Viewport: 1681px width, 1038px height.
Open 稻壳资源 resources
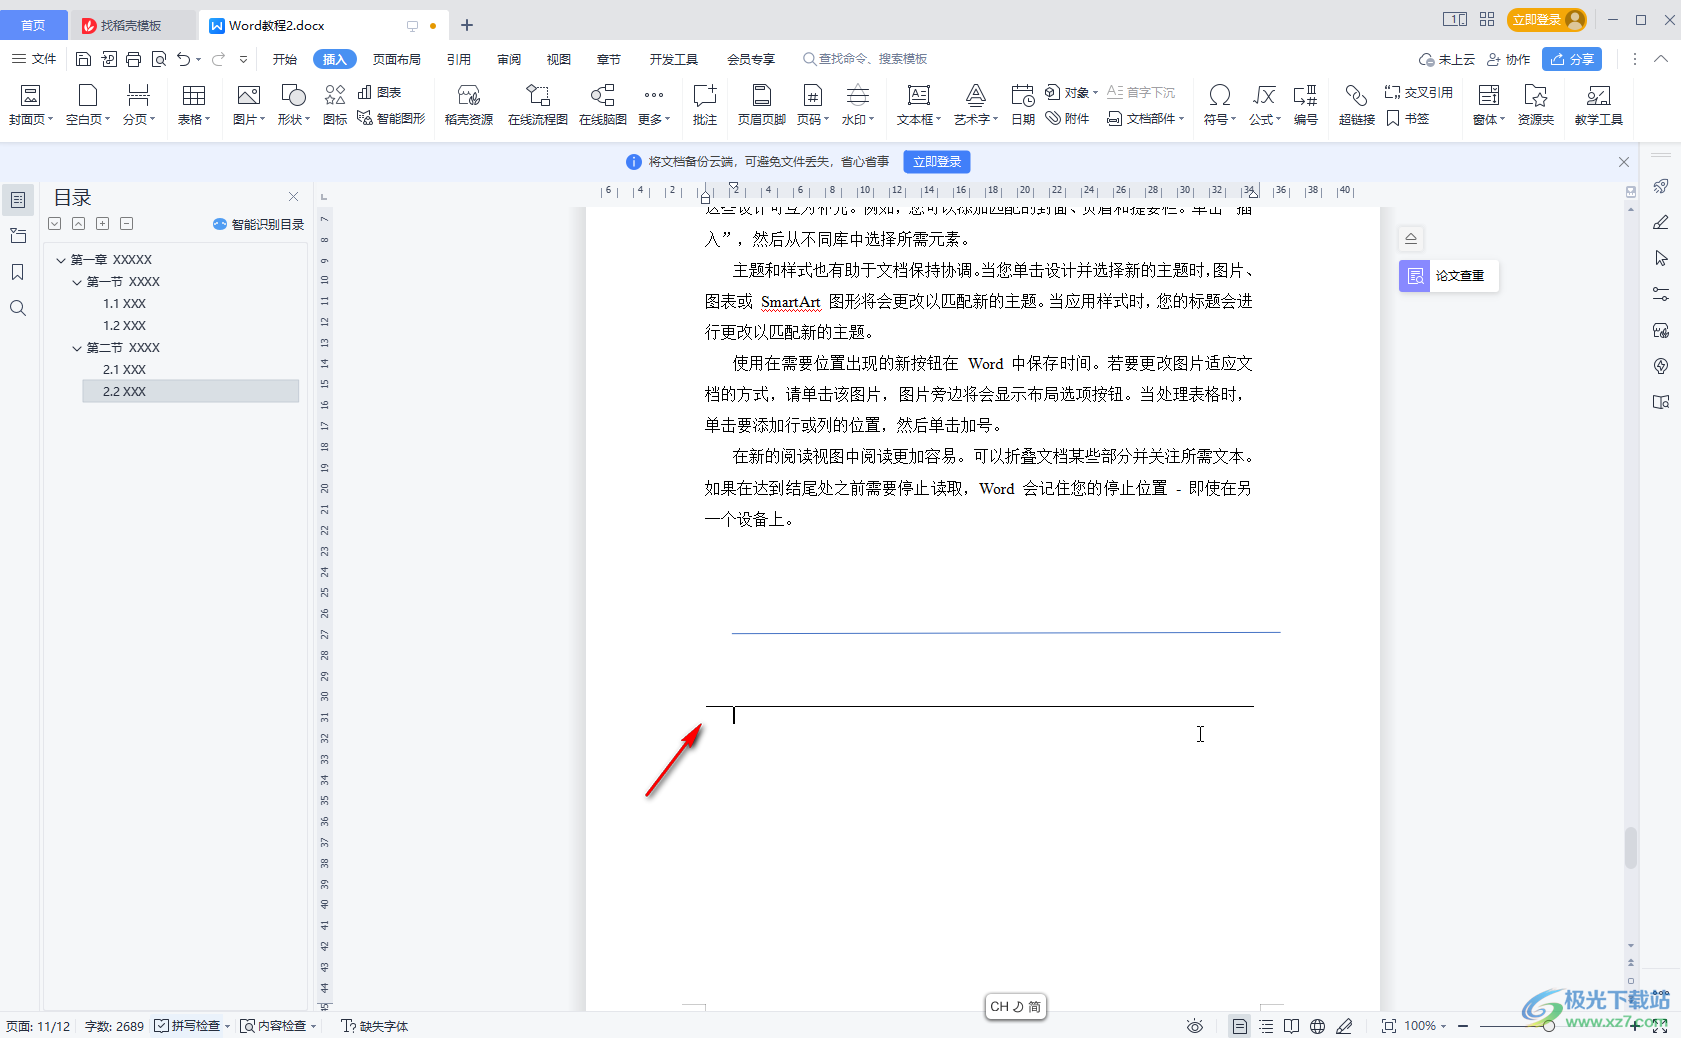point(469,105)
